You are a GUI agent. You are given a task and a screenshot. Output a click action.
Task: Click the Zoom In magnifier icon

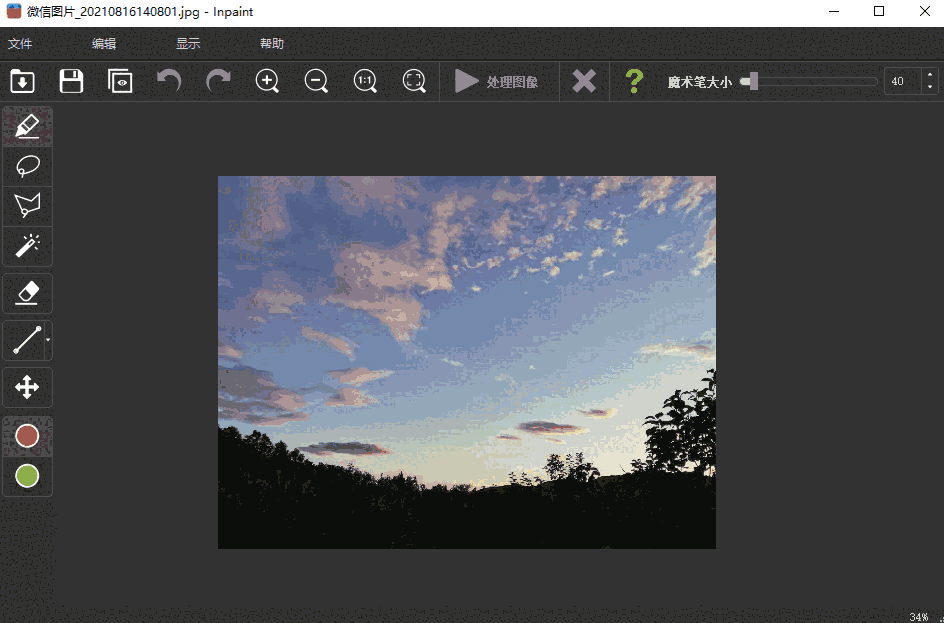(267, 81)
